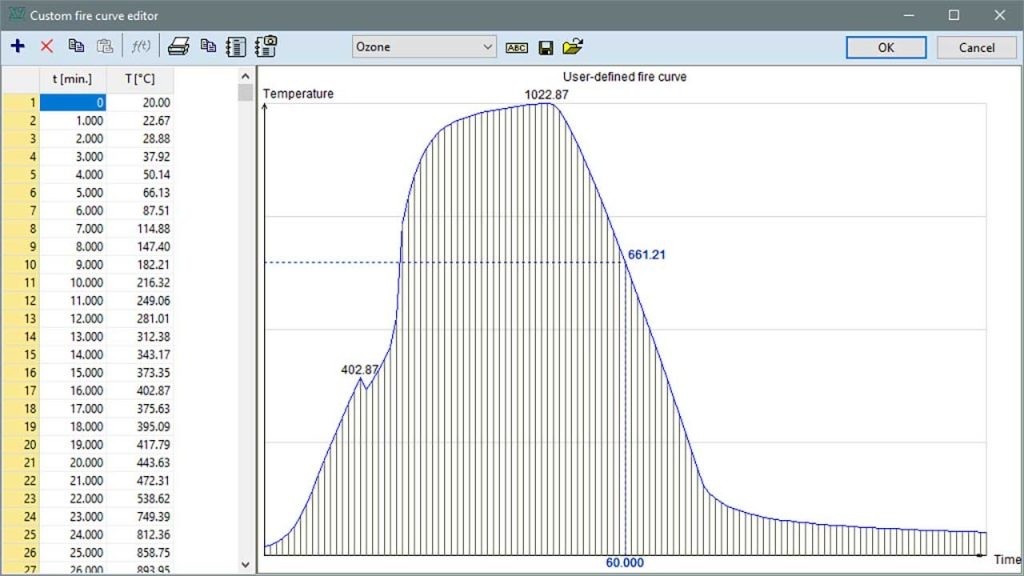Click the camera snapshot report icon
The image size is (1024, 576).
click(x=266, y=46)
